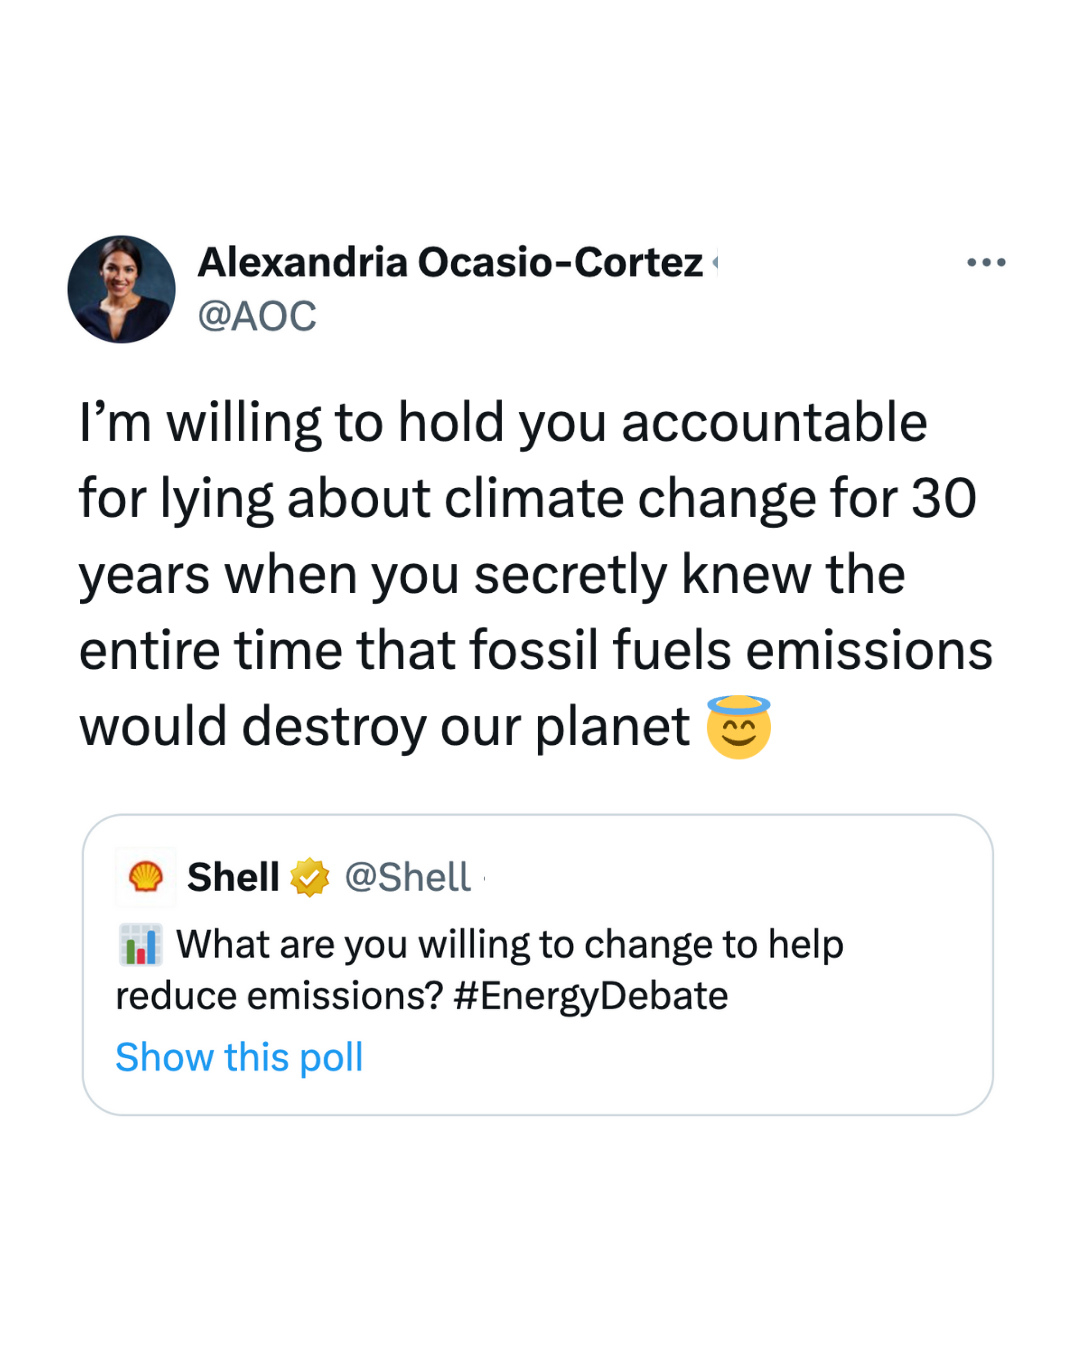Click the smiling halo emoji
This screenshot has width=1080, height=1350.
tap(738, 727)
